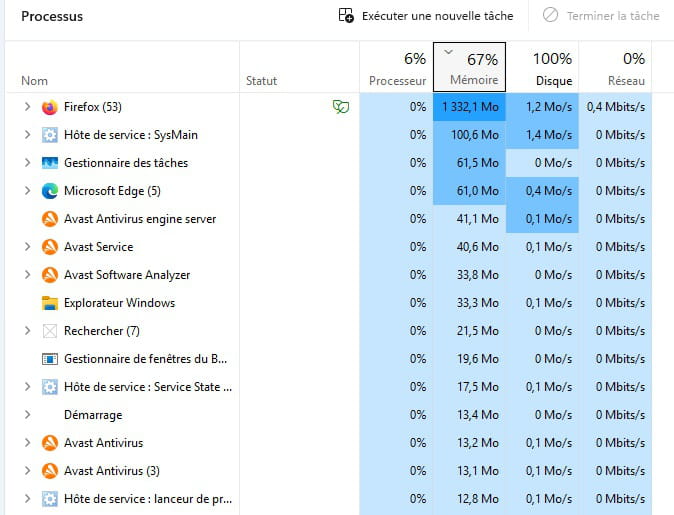This screenshot has width=674, height=515.
Task: Click the Terminer la tâche button
Action: click(601, 16)
